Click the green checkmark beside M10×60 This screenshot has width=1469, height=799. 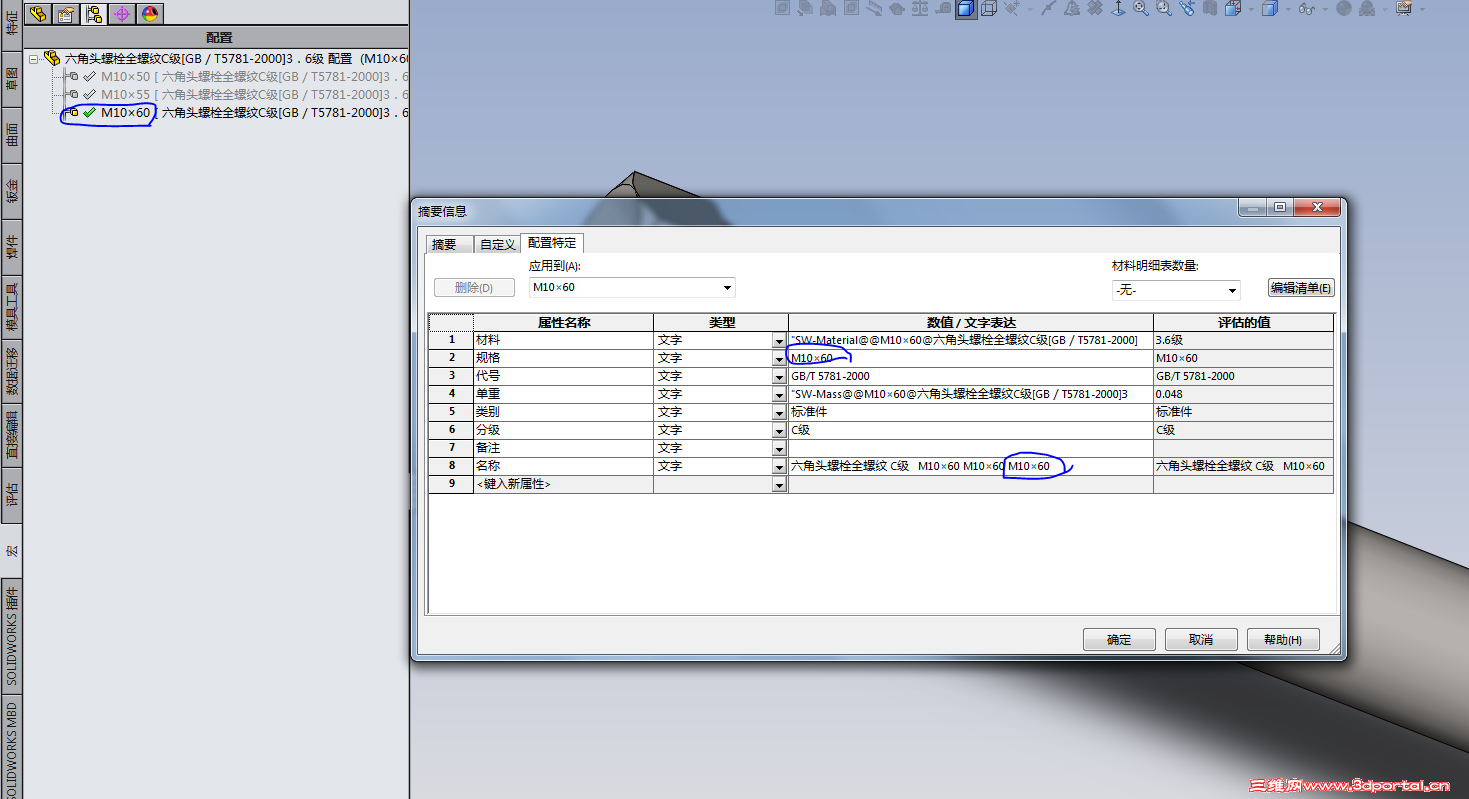(x=90, y=113)
